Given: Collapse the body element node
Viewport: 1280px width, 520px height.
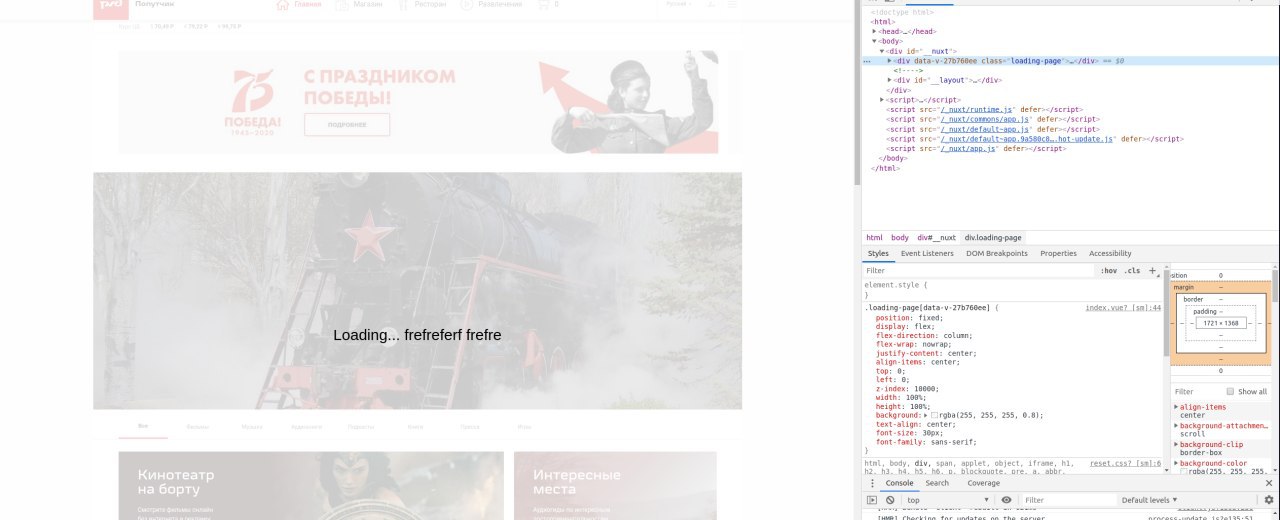Looking at the screenshot, I should click(x=875, y=41).
